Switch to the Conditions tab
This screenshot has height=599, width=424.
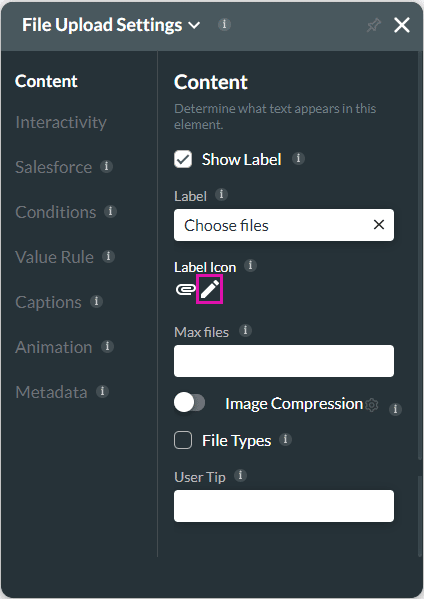(56, 212)
